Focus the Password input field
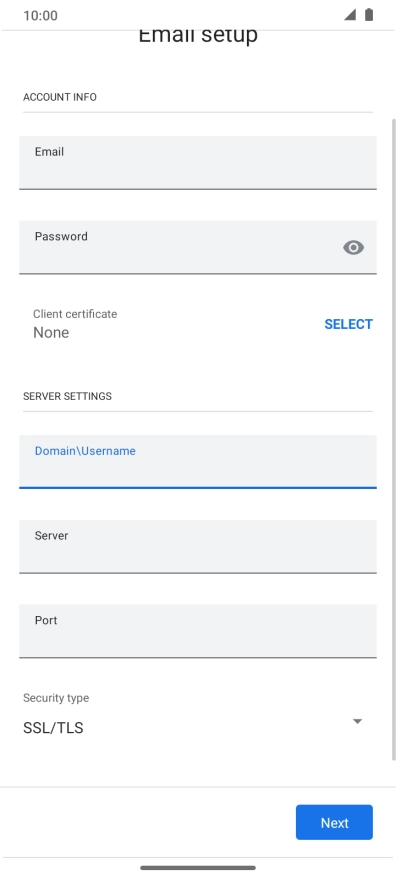396x880 pixels. tap(198, 248)
